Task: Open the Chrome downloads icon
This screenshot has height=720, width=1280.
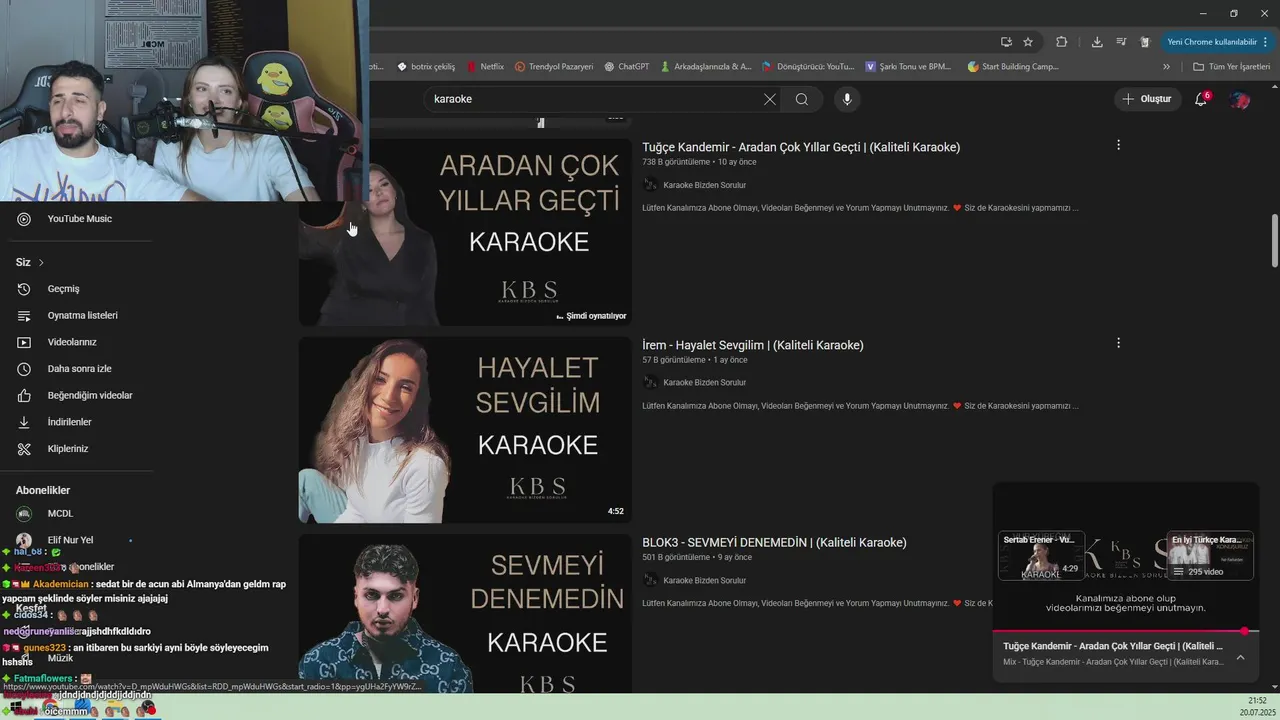Action: coord(1097,42)
